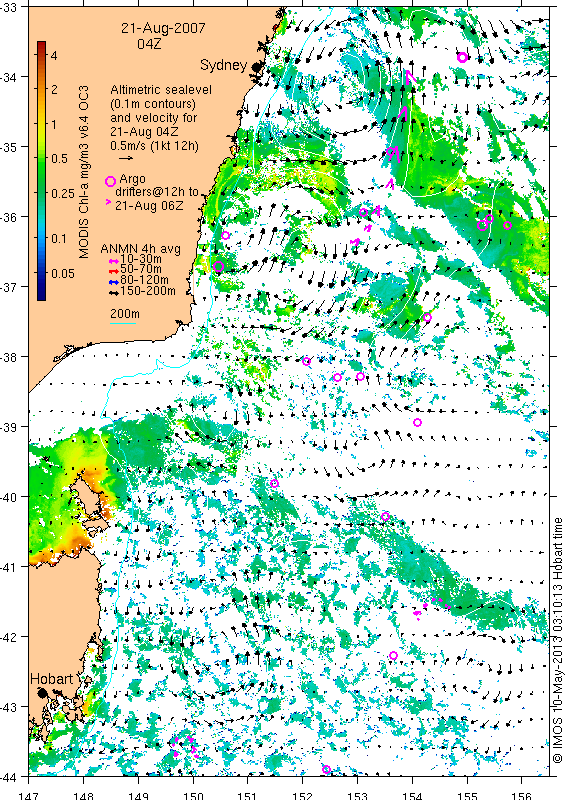Screen dimensions: 570x800
Task: Click bold Argo float circle near 33.7°S 155°E
Action: 462,57
